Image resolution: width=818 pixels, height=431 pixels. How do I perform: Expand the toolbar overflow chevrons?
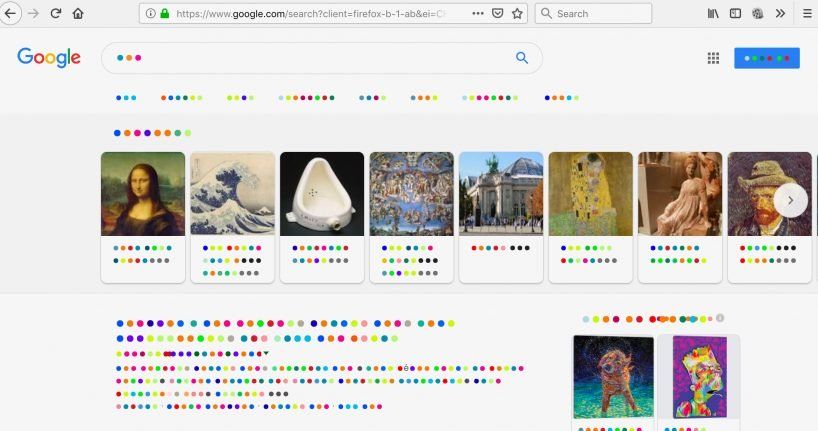pyautogui.click(x=780, y=14)
